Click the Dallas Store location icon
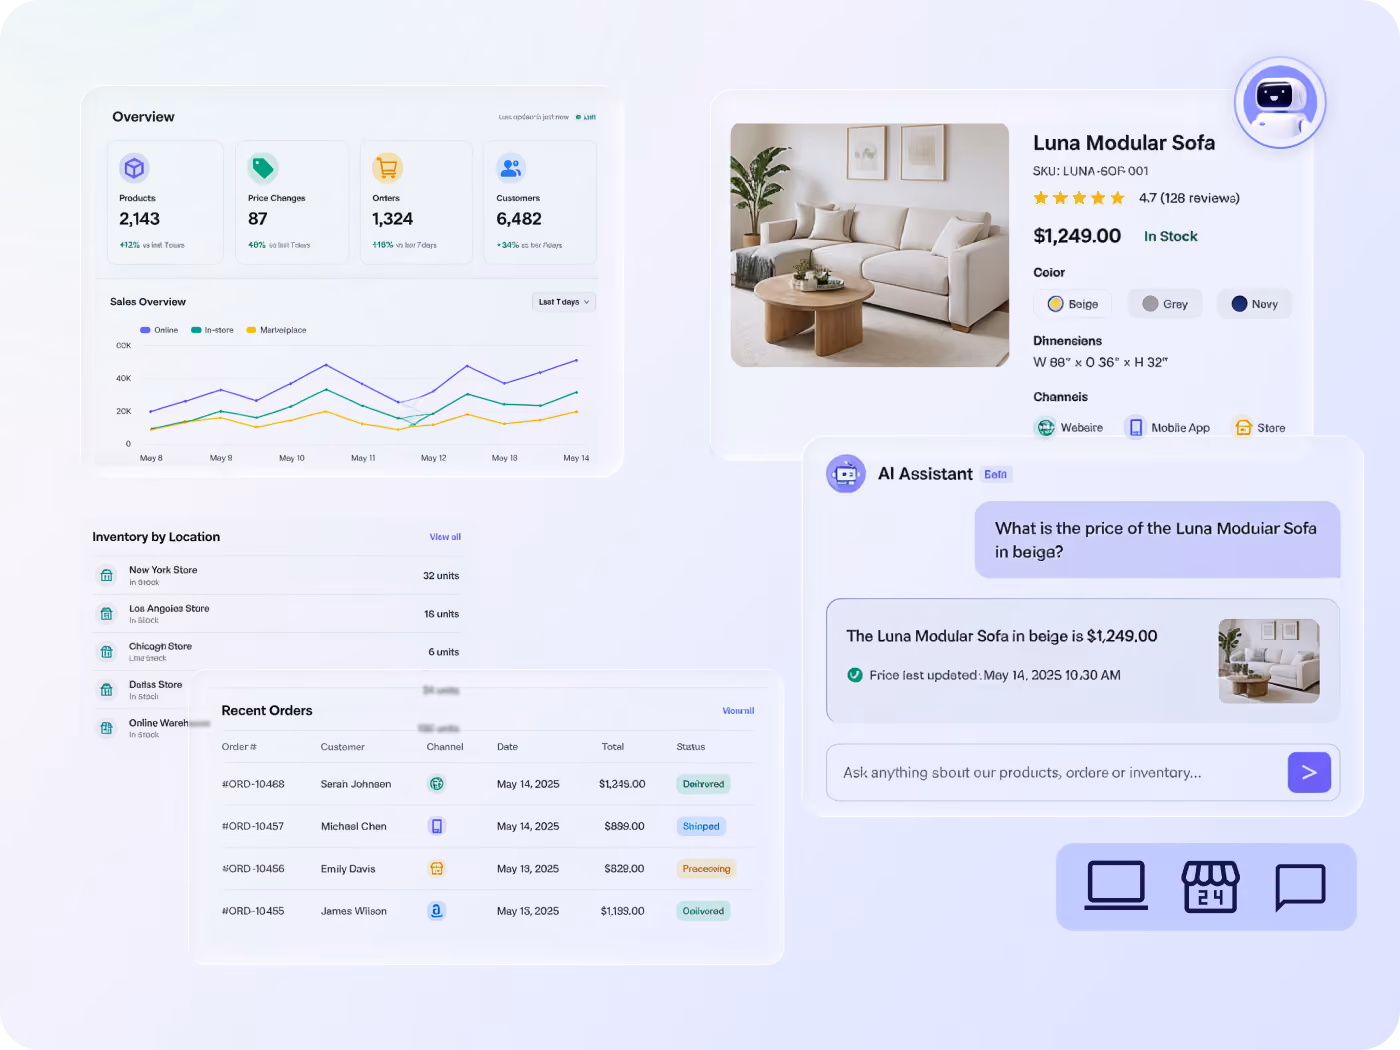This screenshot has height=1050, width=1400. pyautogui.click(x=107, y=689)
